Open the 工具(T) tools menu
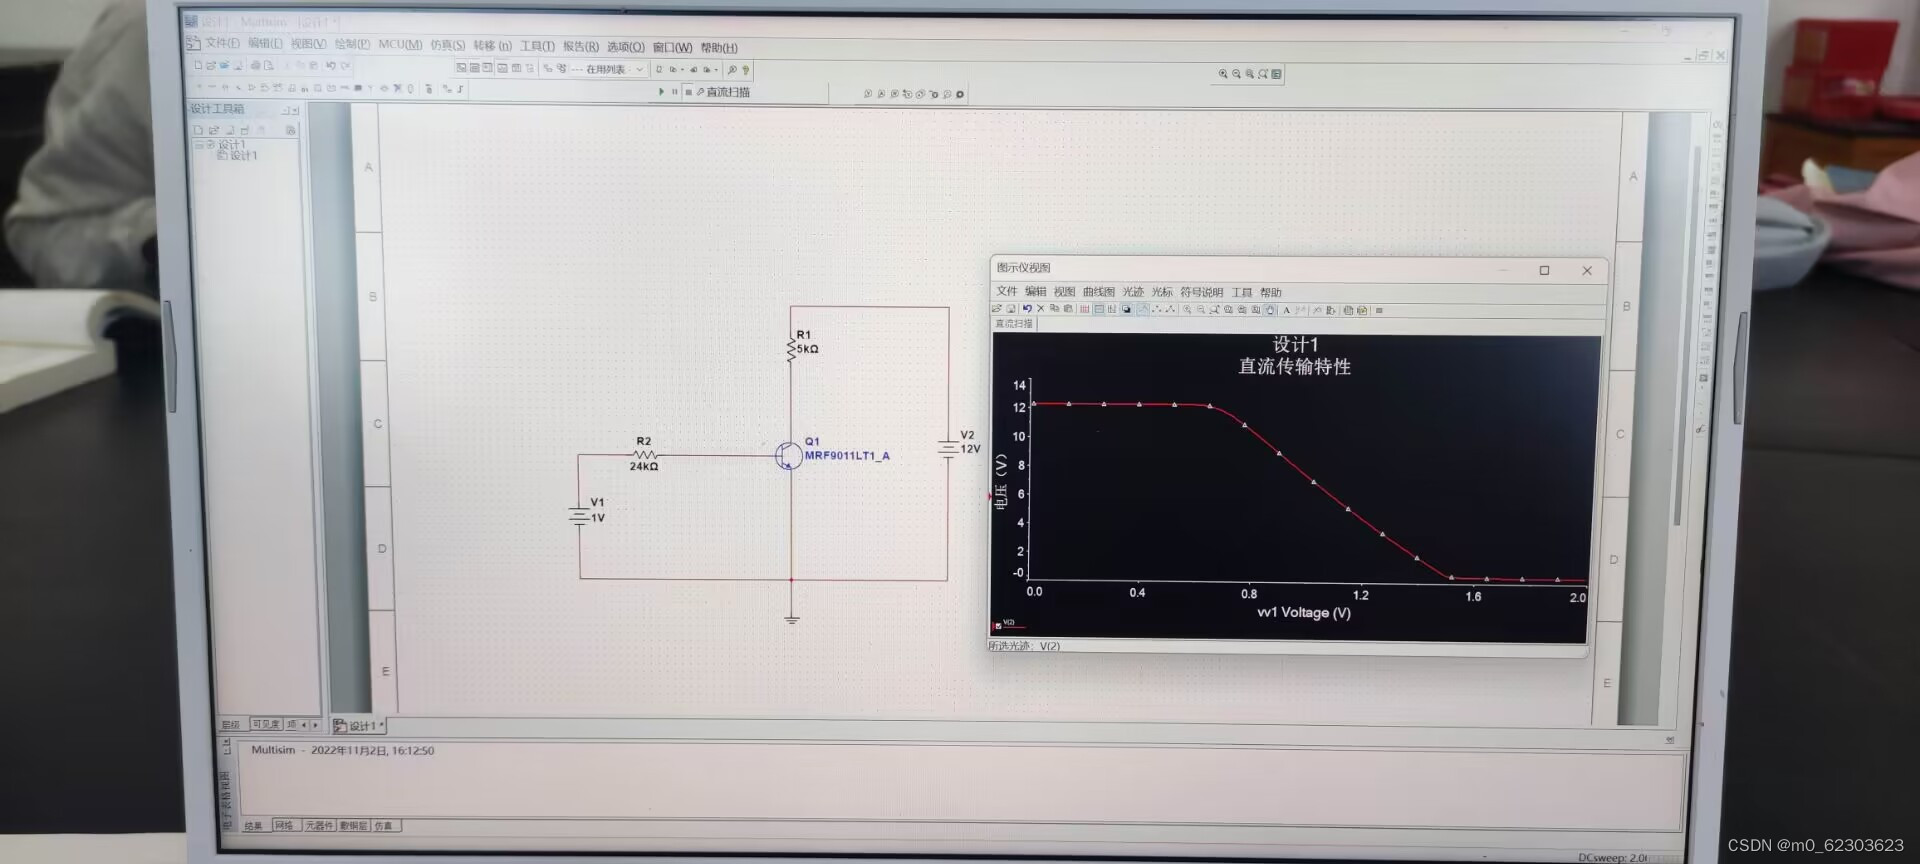Viewport: 1920px width, 864px height. click(x=537, y=46)
